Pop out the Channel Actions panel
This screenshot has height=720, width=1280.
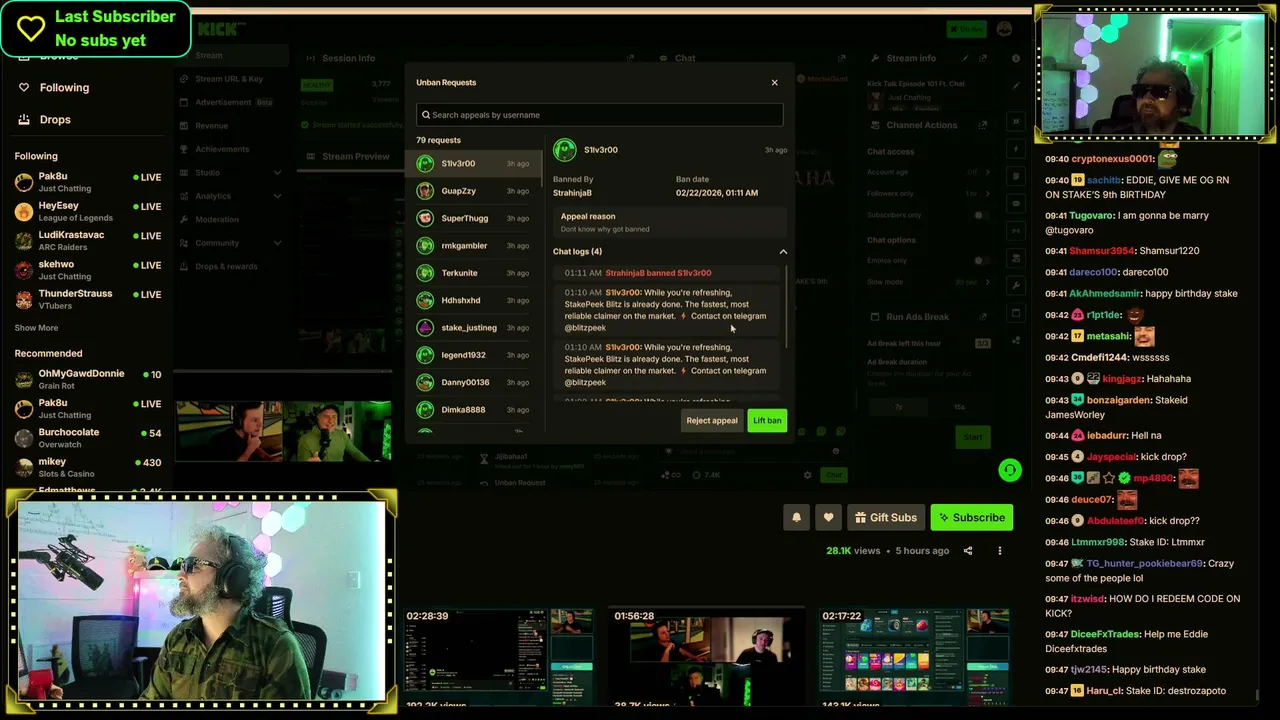[x=983, y=125]
